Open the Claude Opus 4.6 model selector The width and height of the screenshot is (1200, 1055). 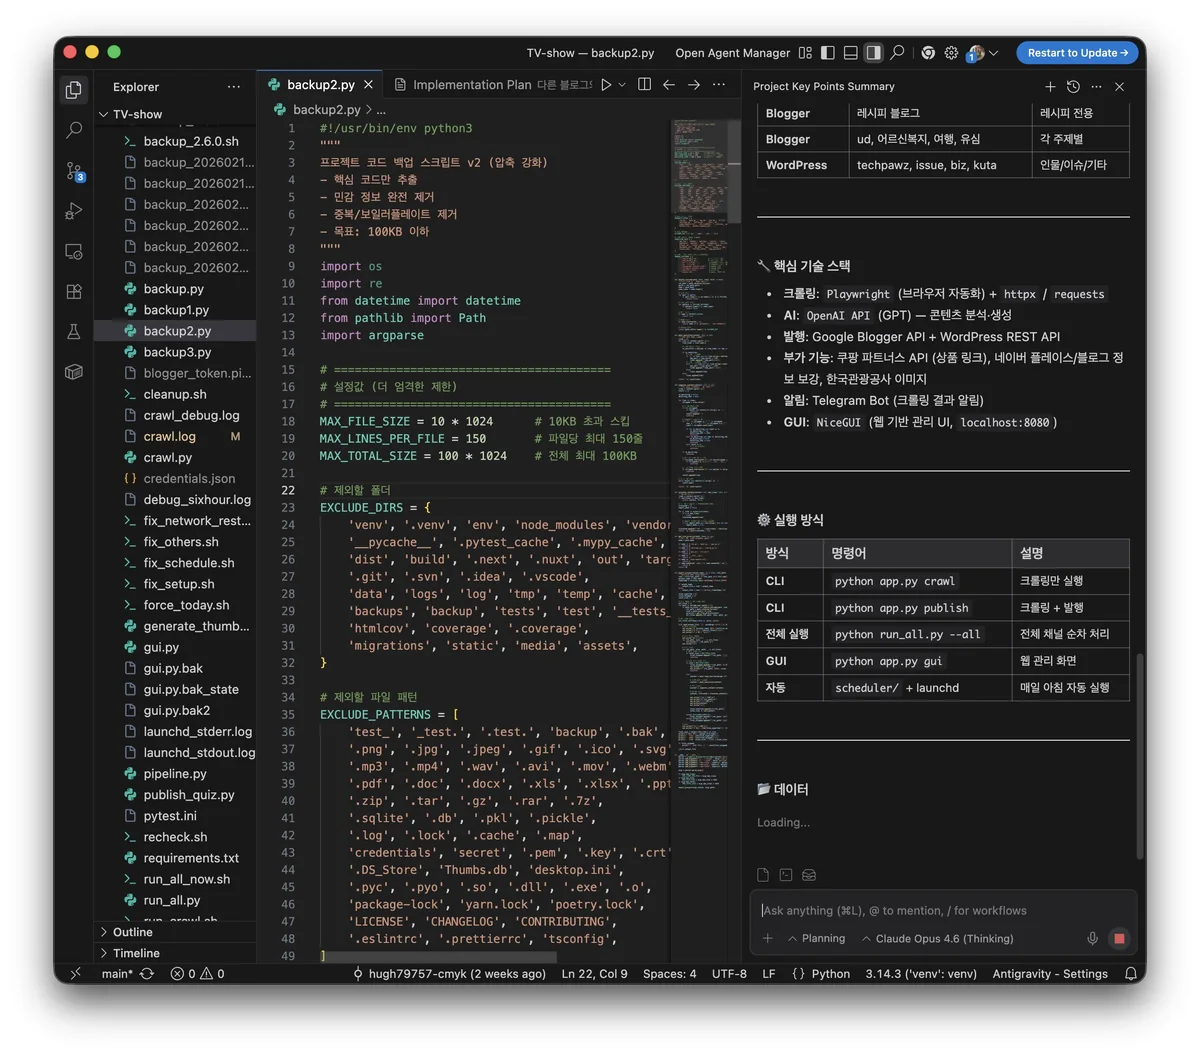[x=937, y=938]
